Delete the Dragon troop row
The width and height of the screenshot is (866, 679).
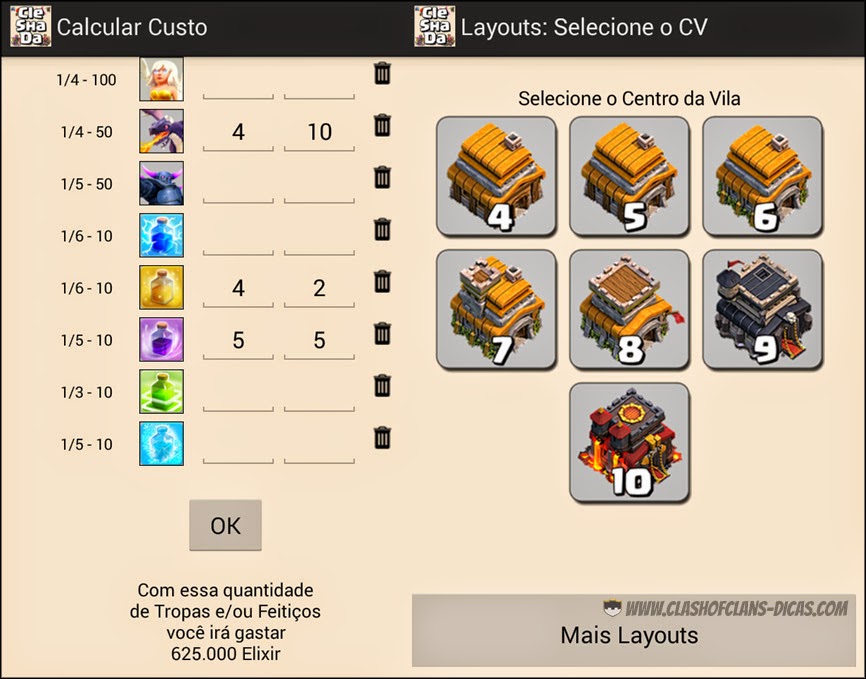382,125
